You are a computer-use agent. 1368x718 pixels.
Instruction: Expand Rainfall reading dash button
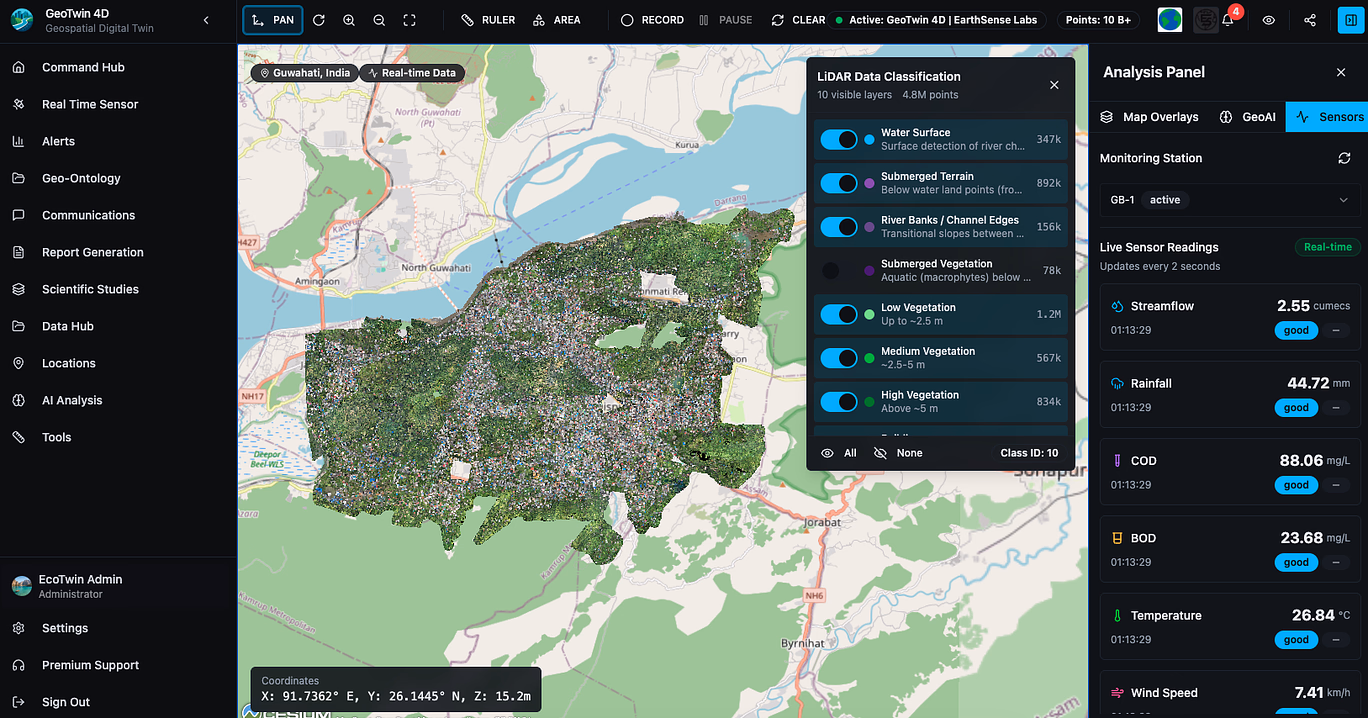1336,407
